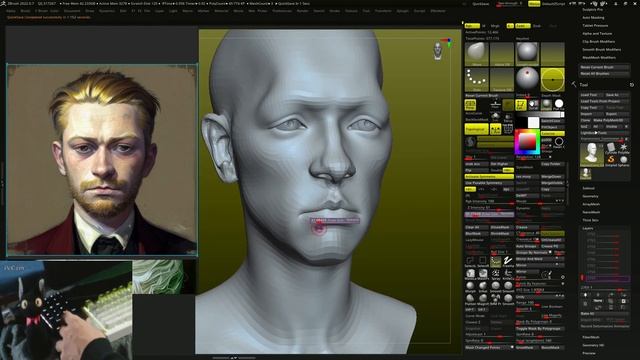Expand the Geometry section

point(590,196)
